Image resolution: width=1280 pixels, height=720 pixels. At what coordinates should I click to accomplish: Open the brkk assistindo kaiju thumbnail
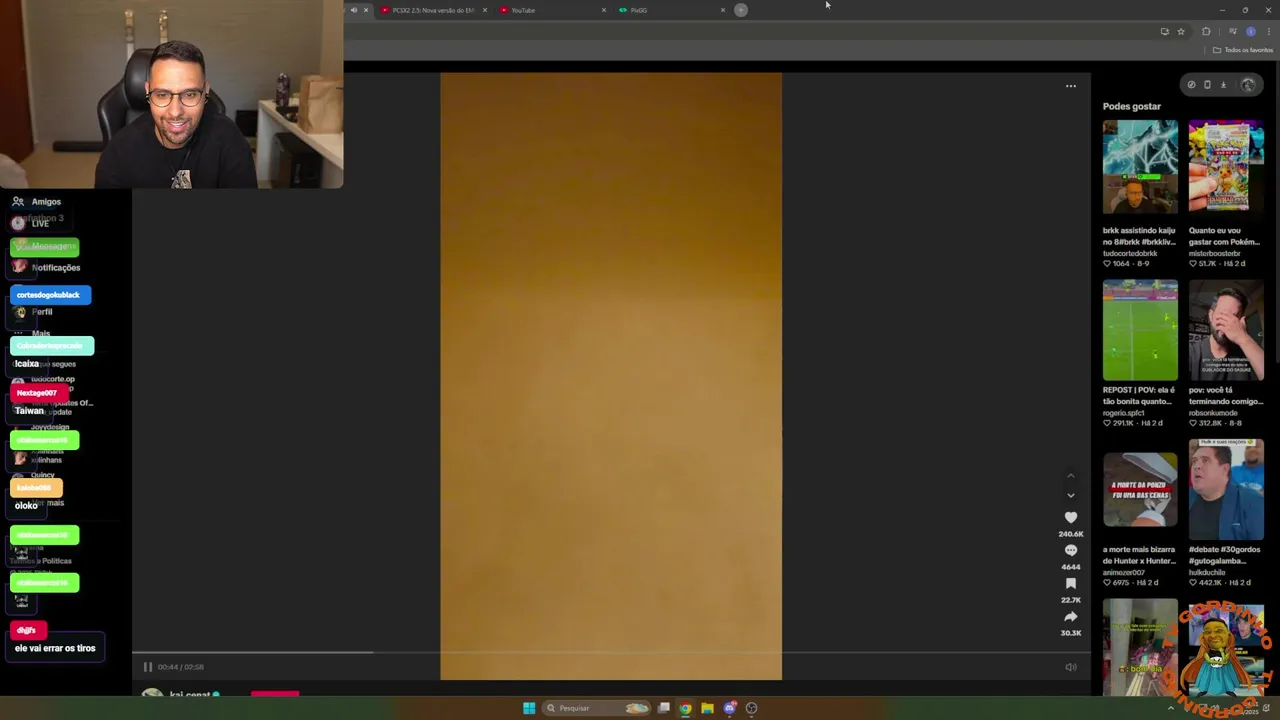pos(1140,167)
